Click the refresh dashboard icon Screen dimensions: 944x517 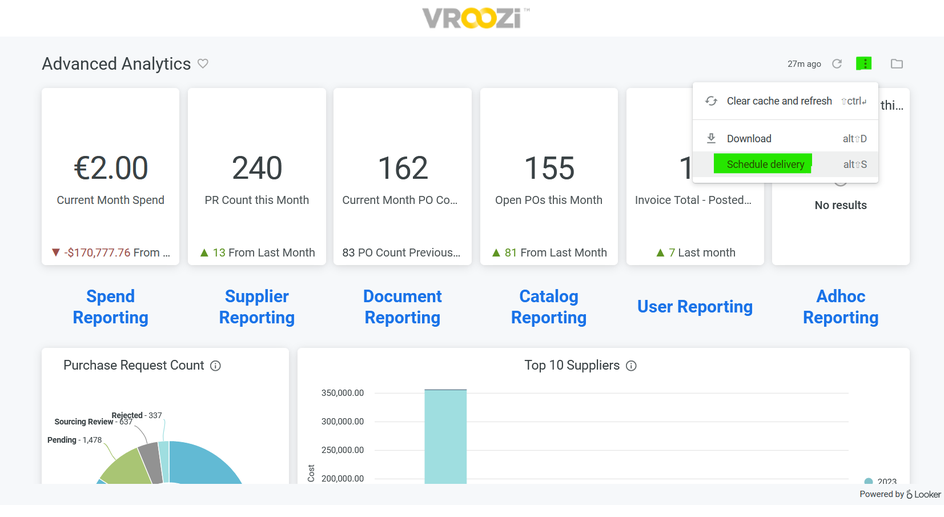[837, 64]
